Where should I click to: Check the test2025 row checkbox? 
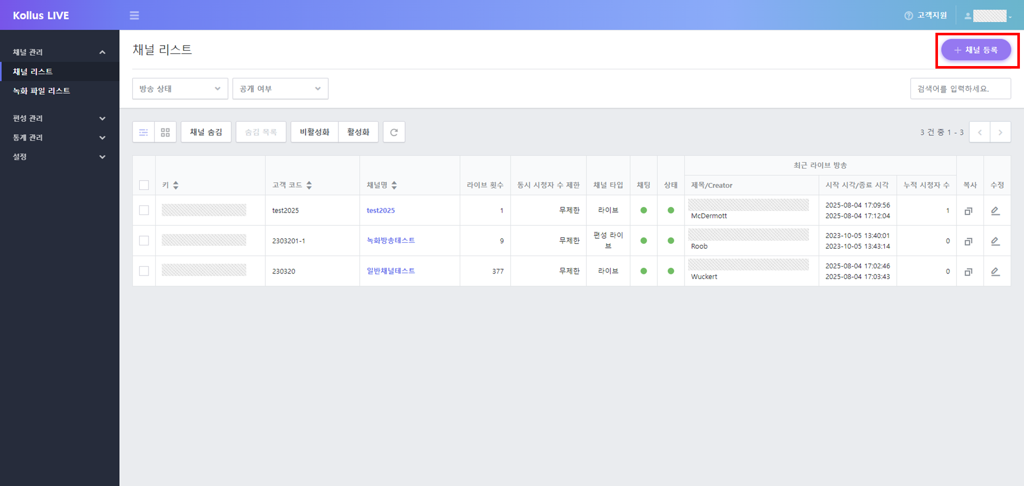point(144,211)
